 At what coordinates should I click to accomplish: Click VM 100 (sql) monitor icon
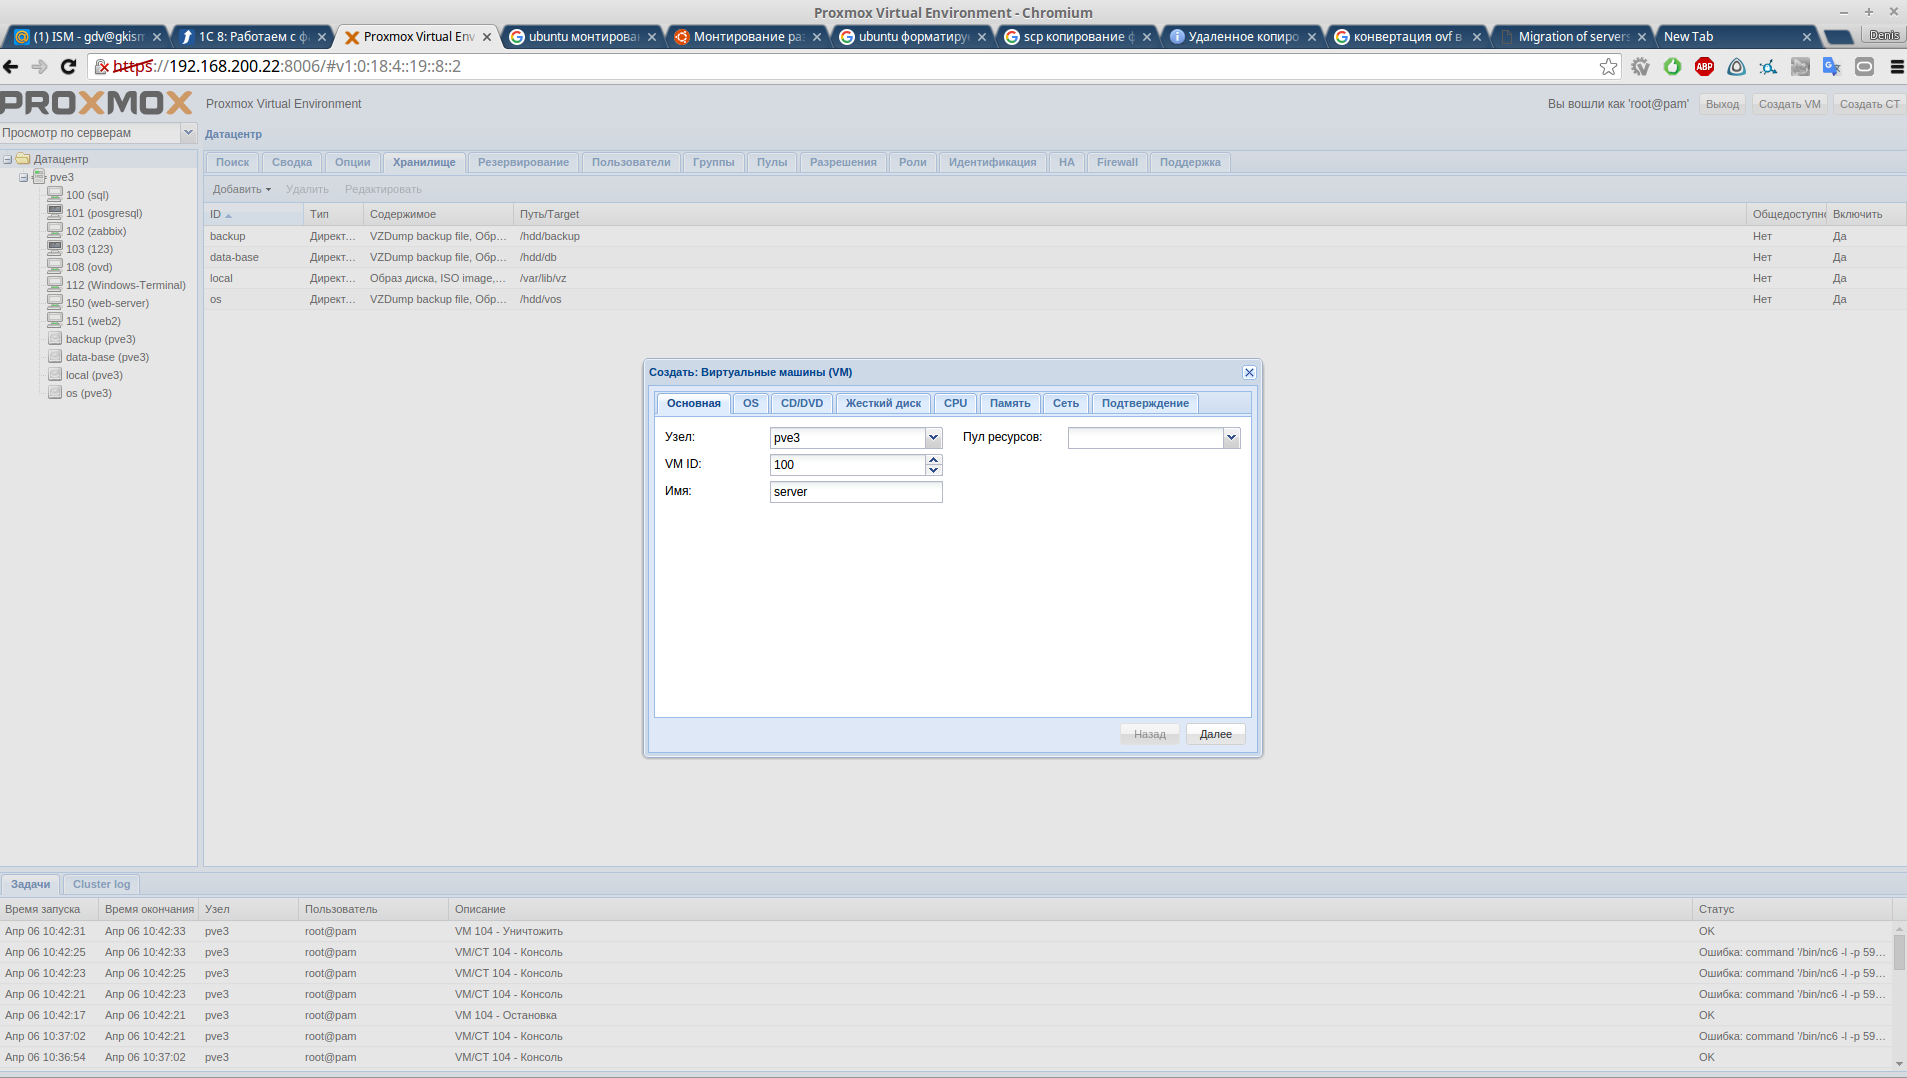tap(55, 194)
